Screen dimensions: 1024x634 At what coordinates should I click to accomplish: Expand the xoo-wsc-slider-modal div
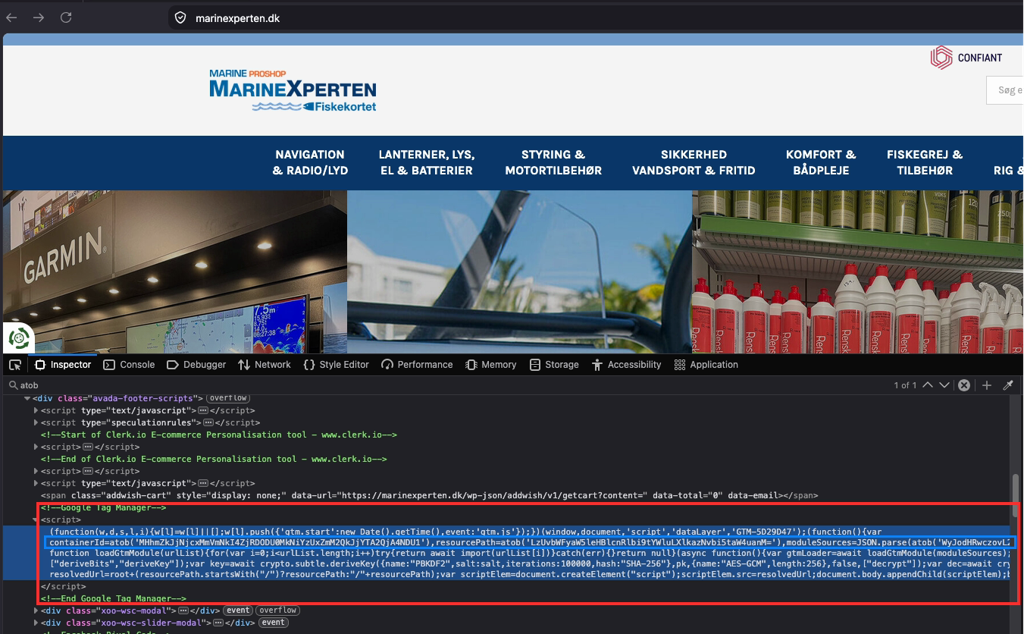coord(35,622)
